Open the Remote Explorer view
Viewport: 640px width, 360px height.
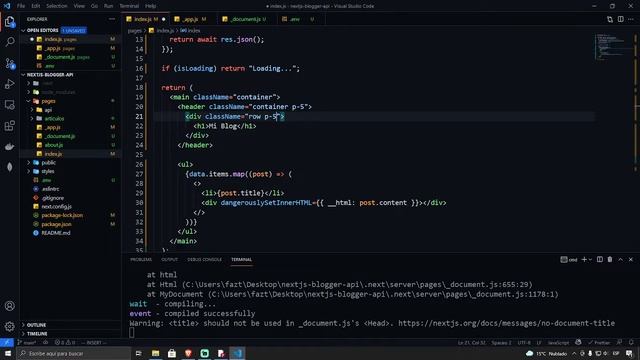coord(10,105)
